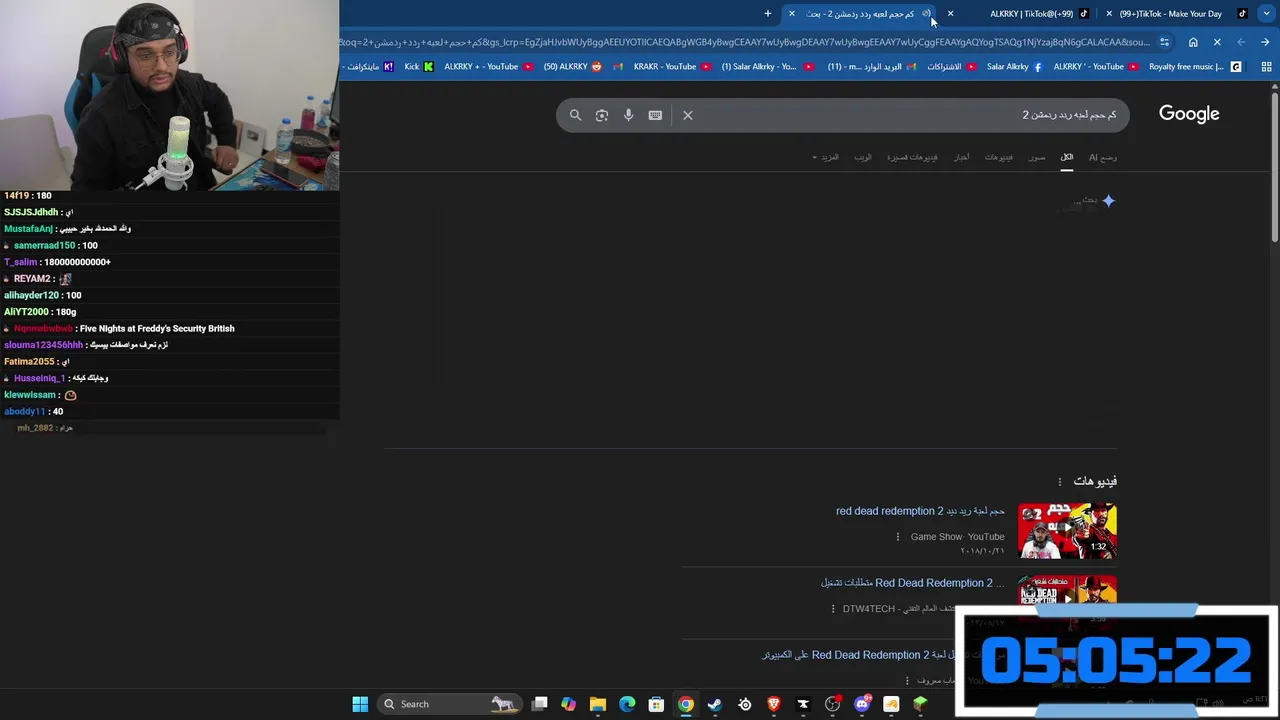Click the Google logo

coord(1189,114)
